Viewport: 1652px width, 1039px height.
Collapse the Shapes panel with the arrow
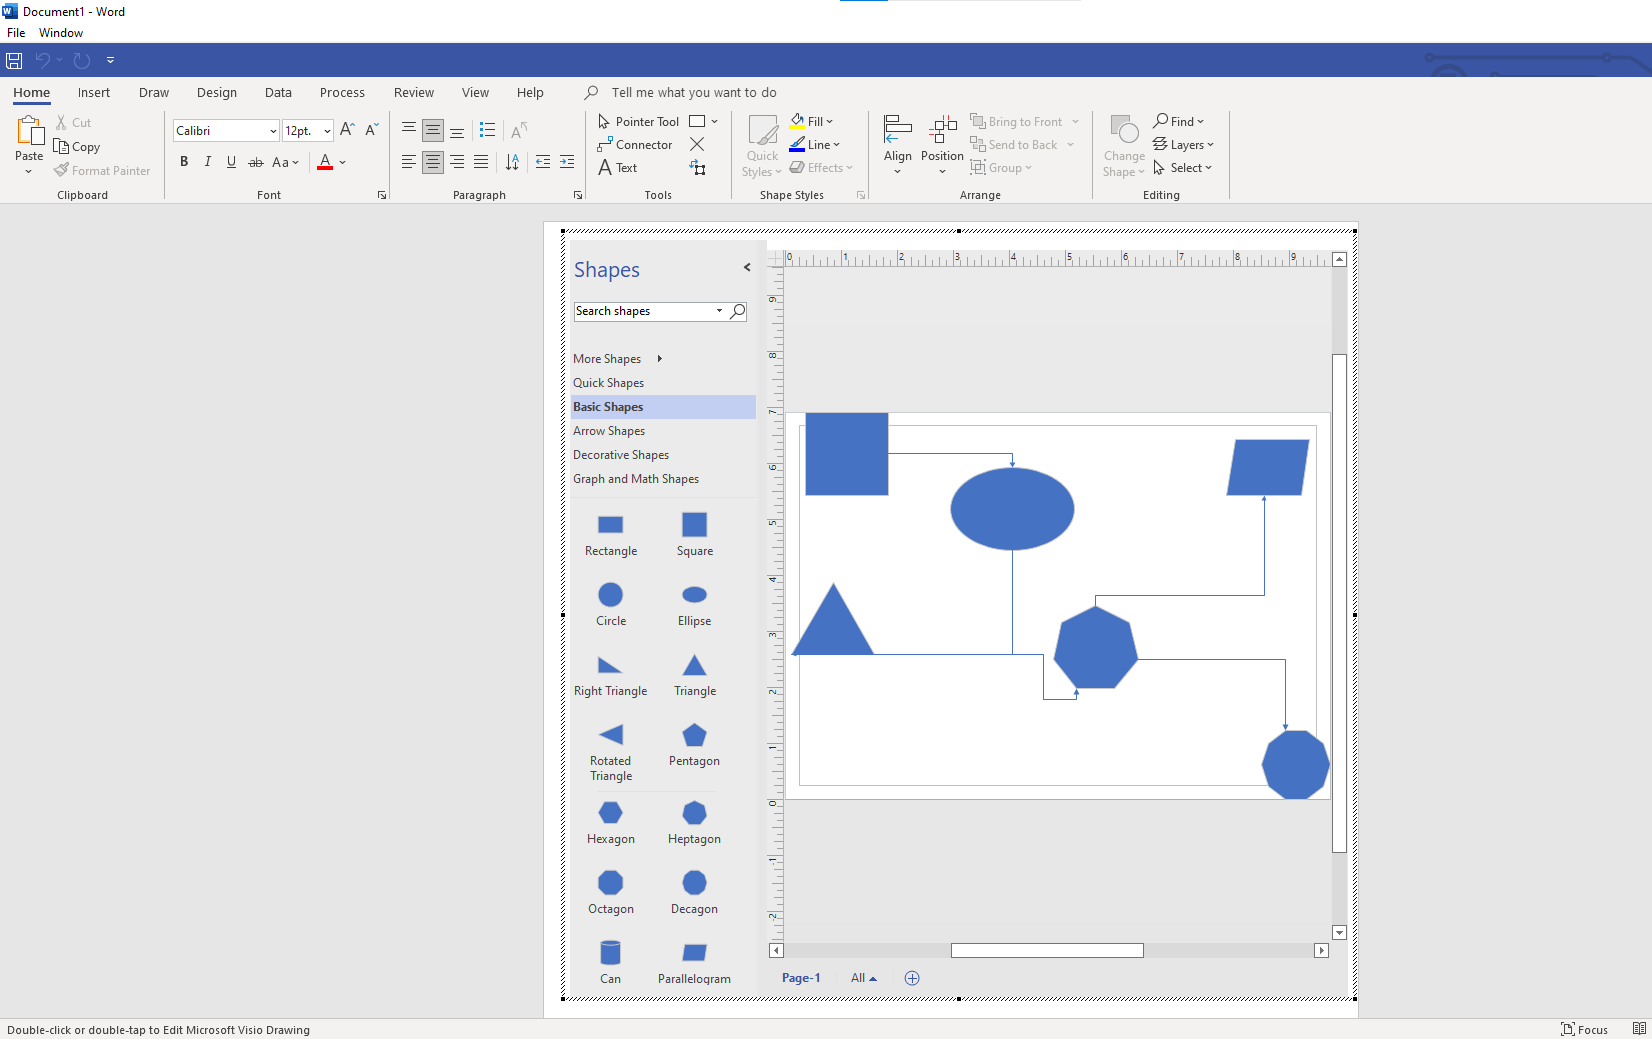[747, 268]
